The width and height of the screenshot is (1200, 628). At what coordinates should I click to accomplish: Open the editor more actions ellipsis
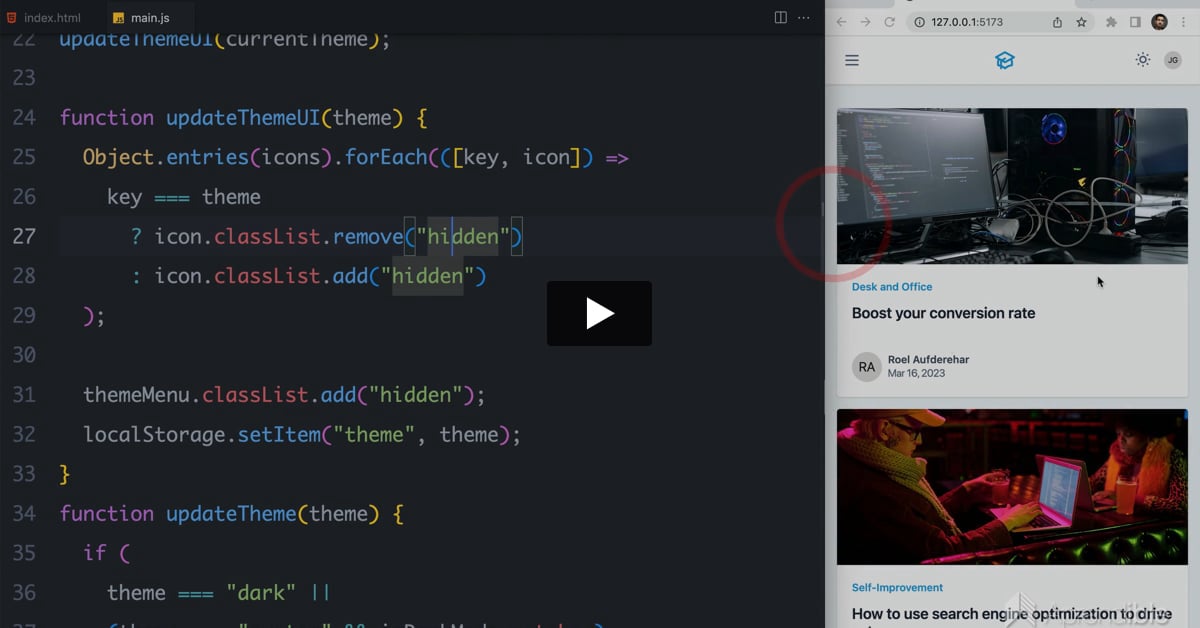pos(804,17)
